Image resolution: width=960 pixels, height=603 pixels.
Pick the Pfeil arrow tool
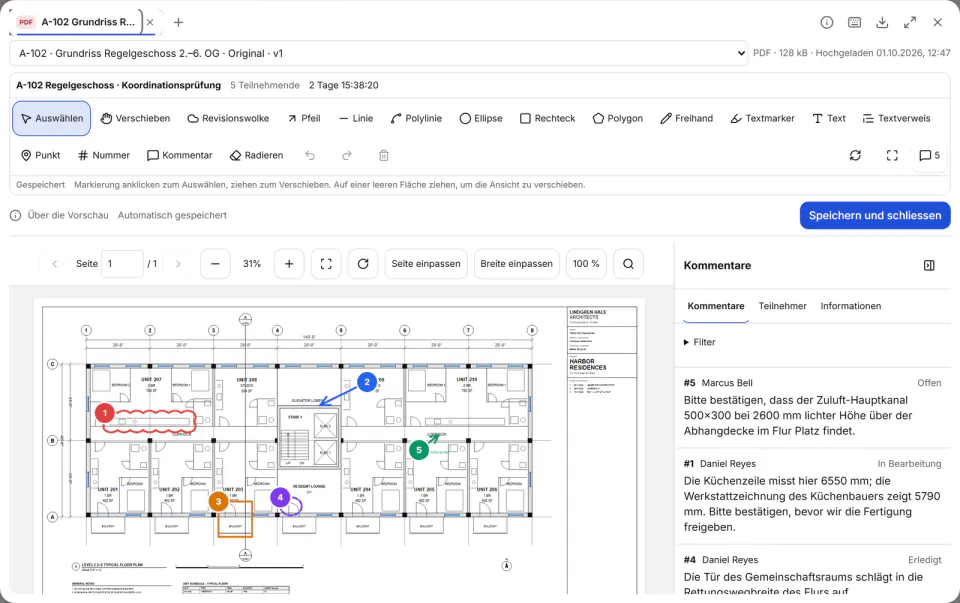click(x=304, y=118)
